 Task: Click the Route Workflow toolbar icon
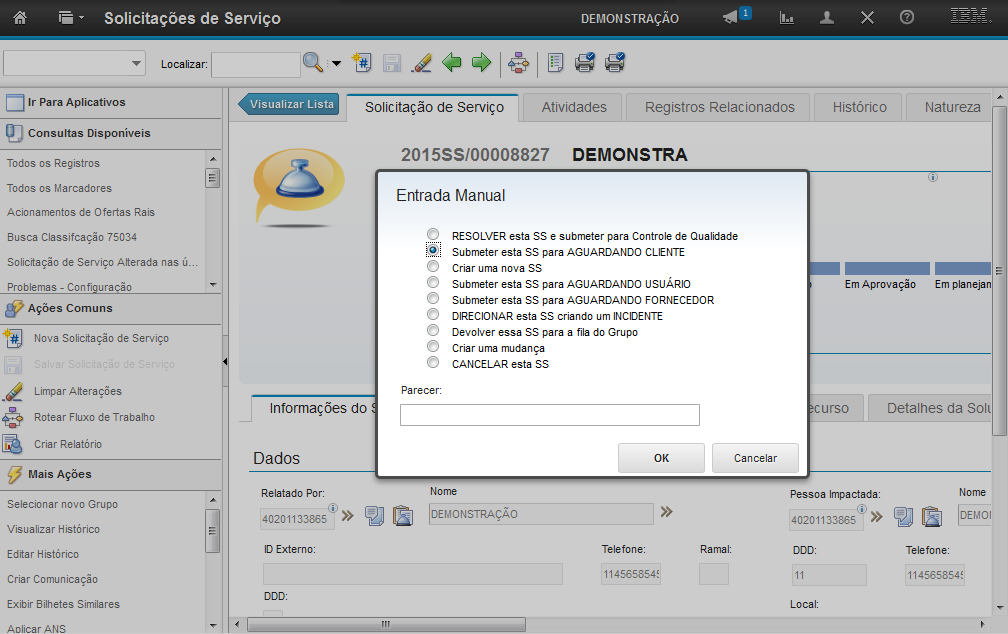coord(518,63)
